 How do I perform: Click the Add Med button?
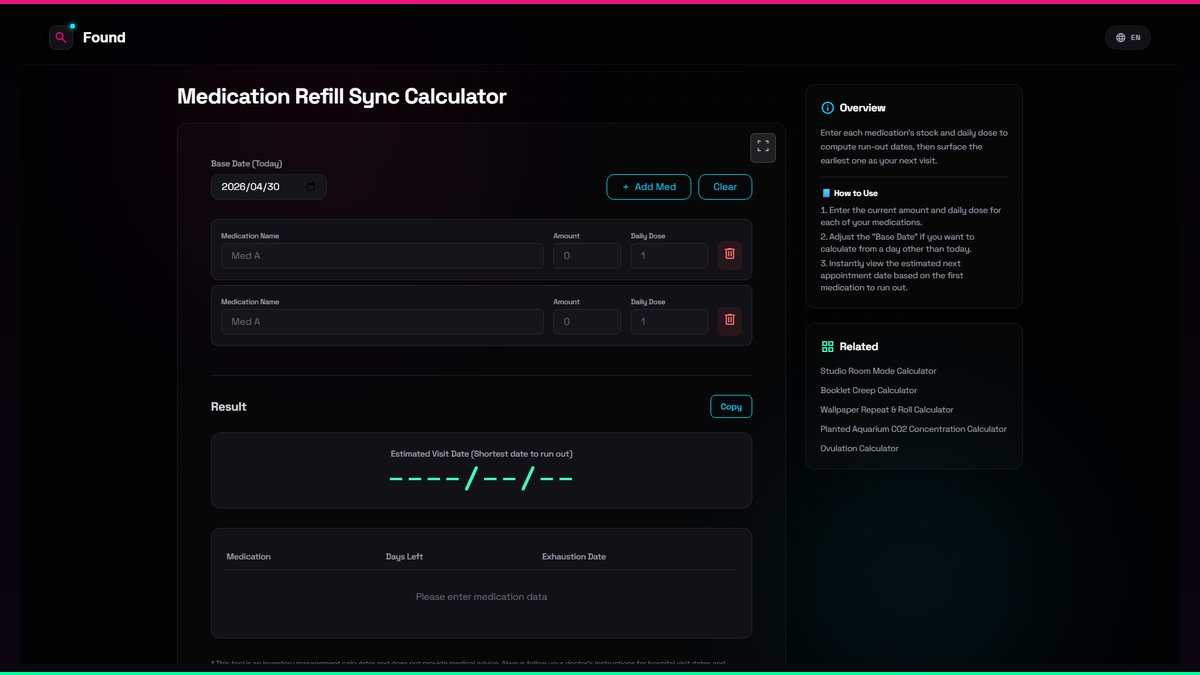649,187
